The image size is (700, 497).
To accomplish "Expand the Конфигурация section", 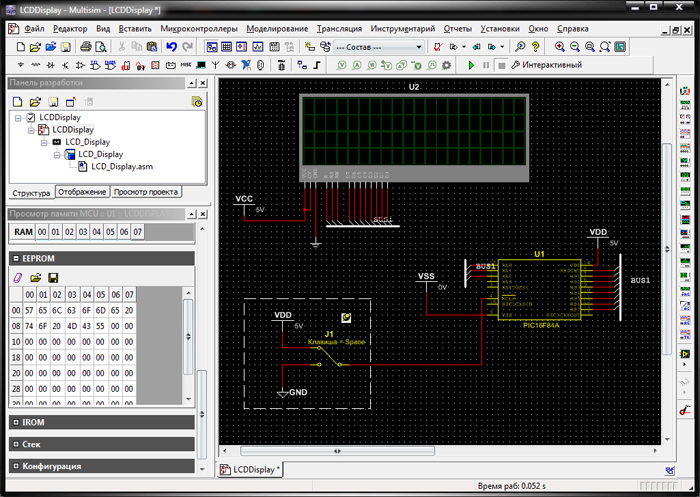I will click(16, 466).
